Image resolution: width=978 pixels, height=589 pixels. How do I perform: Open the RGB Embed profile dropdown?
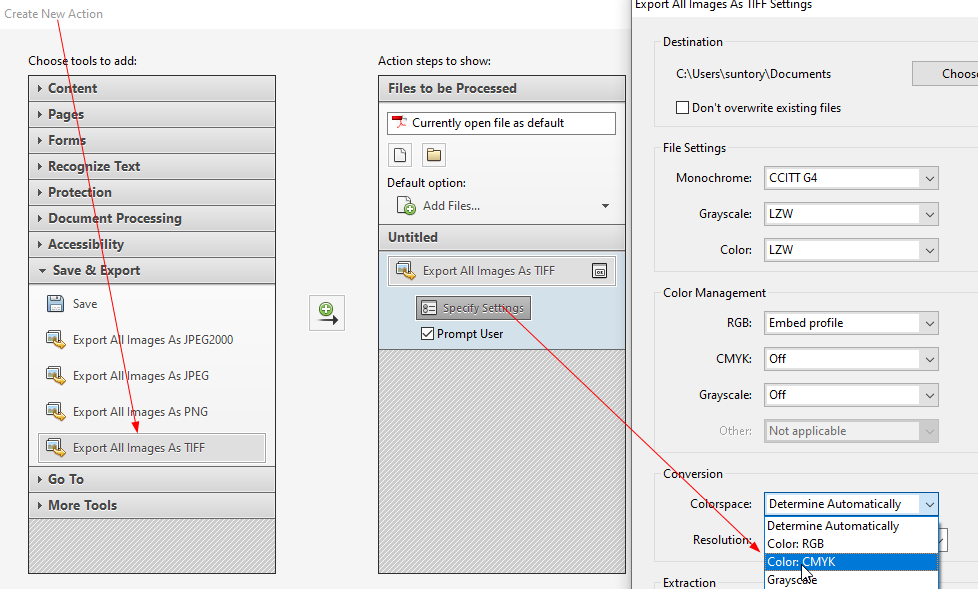851,323
